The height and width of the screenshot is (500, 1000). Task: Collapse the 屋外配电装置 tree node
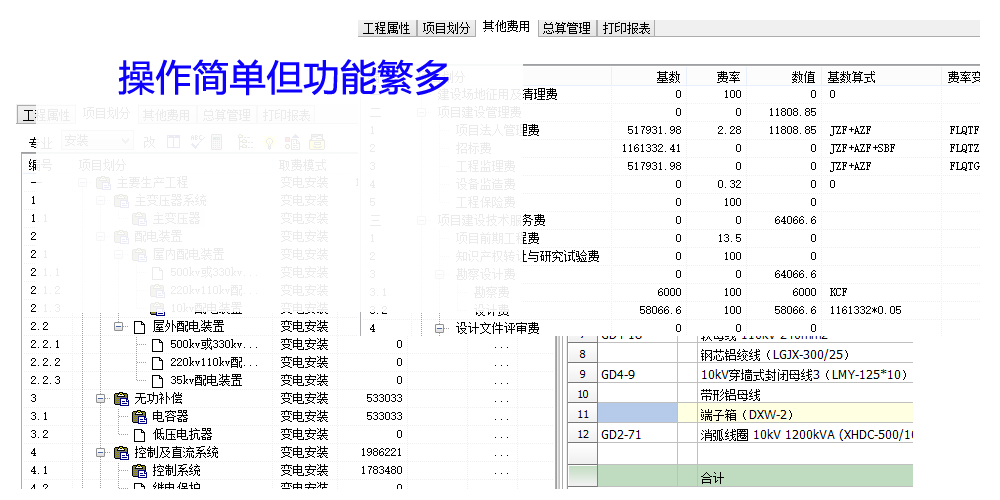[119, 327]
